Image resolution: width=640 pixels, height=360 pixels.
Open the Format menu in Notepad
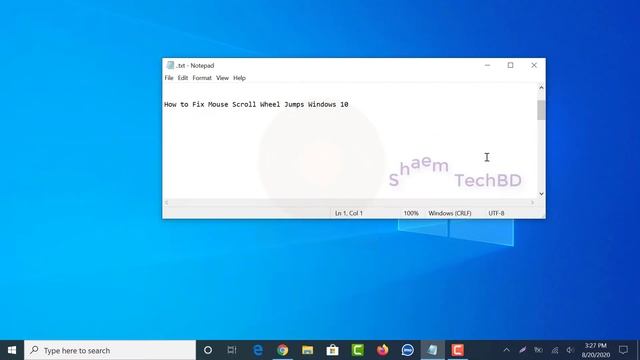pyautogui.click(x=202, y=78)
